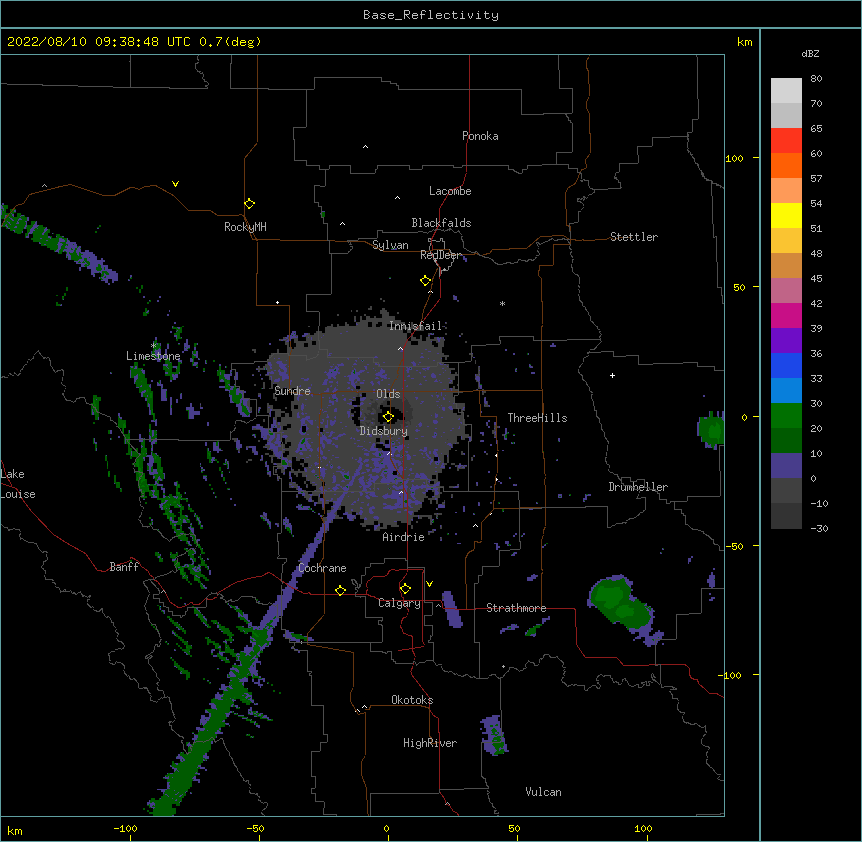The image size is (862, 842).
Task: Click the Sundre label
Action: [x=292, y=391]
